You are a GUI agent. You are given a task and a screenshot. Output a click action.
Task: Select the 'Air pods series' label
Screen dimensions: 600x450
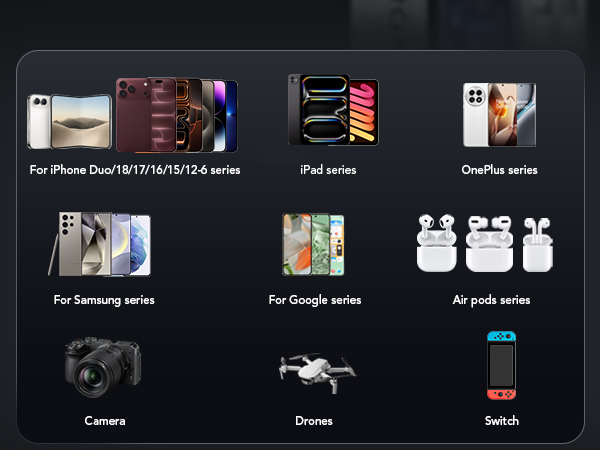(x=491, y=300)
